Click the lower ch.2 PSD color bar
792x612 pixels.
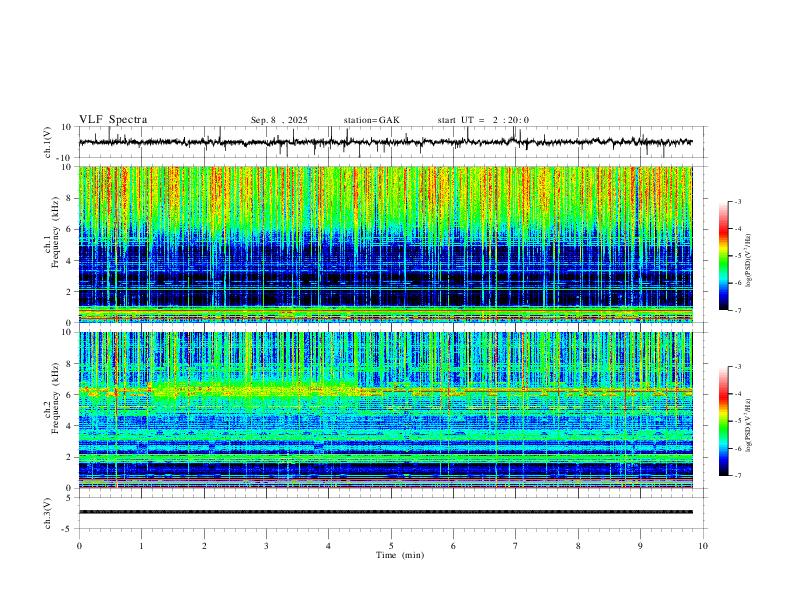click(x=724, y=421)
